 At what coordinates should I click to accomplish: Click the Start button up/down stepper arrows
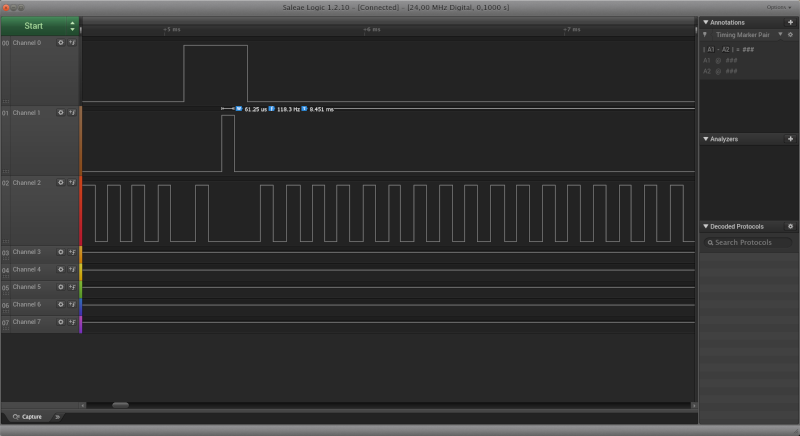(x=72, y=25)
